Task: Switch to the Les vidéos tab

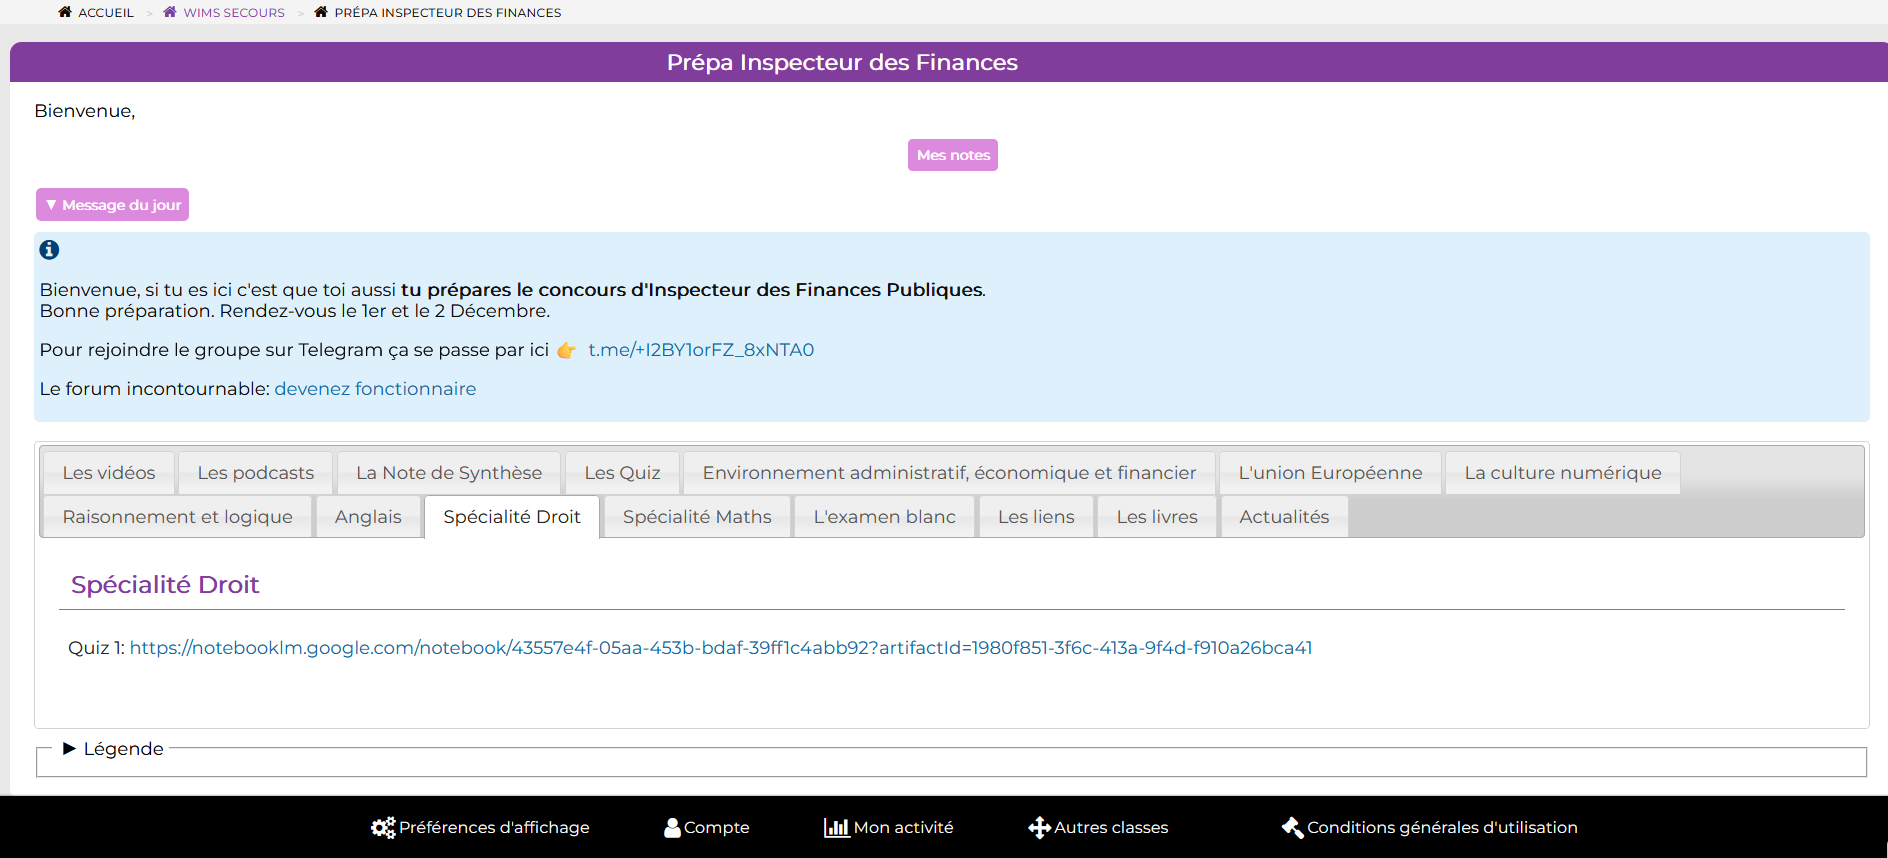Action: click(x=109, y=473)
